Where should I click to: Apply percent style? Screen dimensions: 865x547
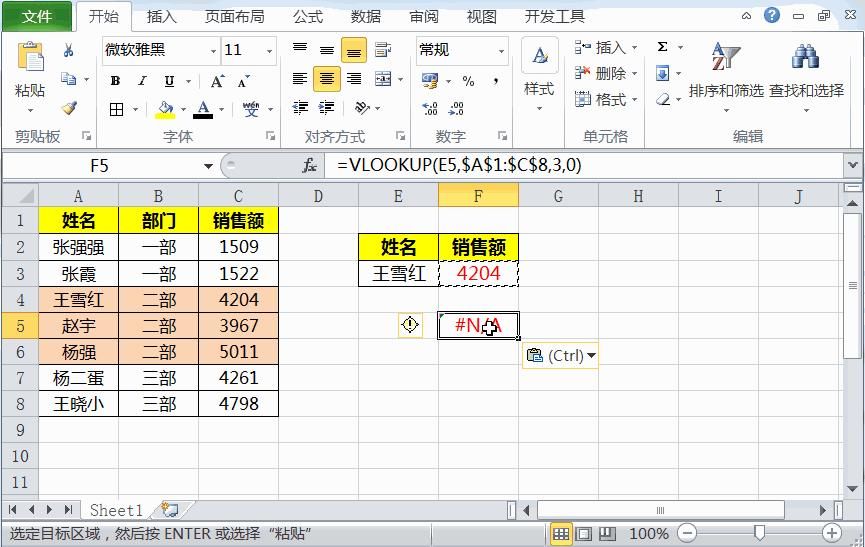point(468,81)
